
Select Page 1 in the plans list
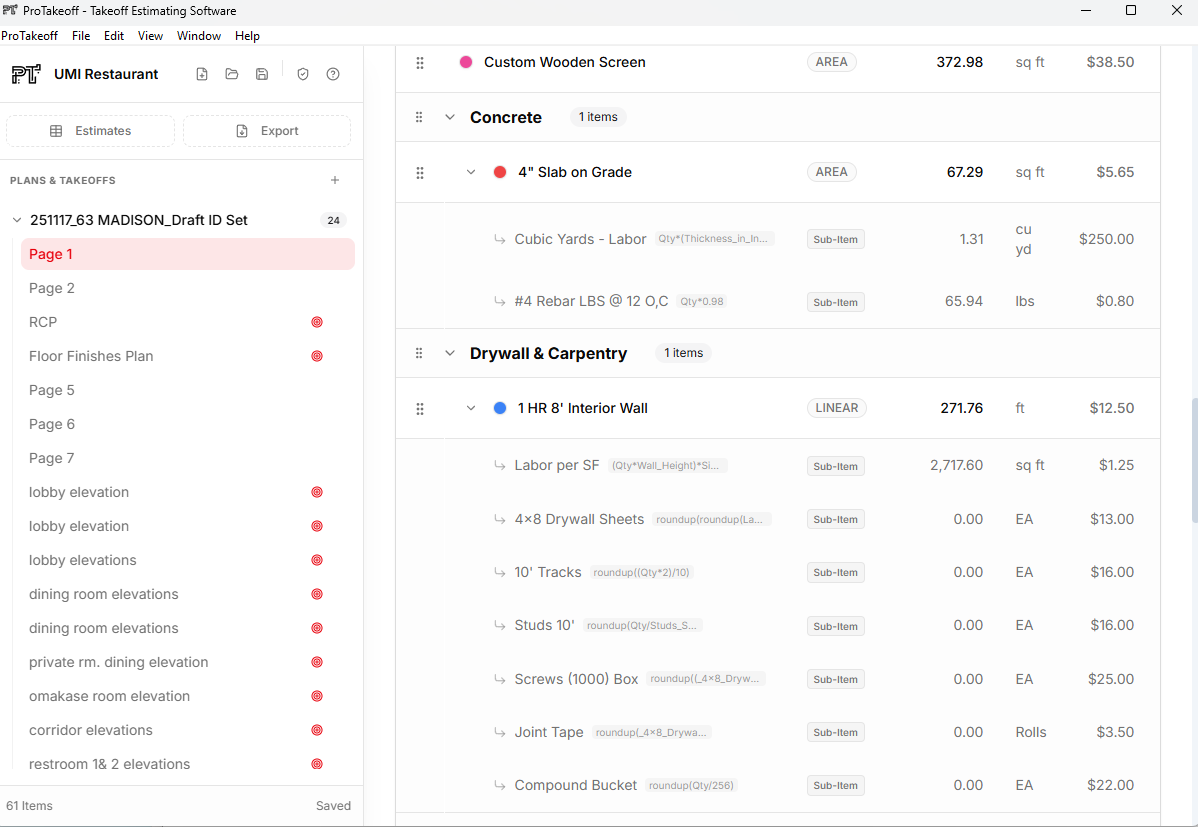tap(188, 255)
